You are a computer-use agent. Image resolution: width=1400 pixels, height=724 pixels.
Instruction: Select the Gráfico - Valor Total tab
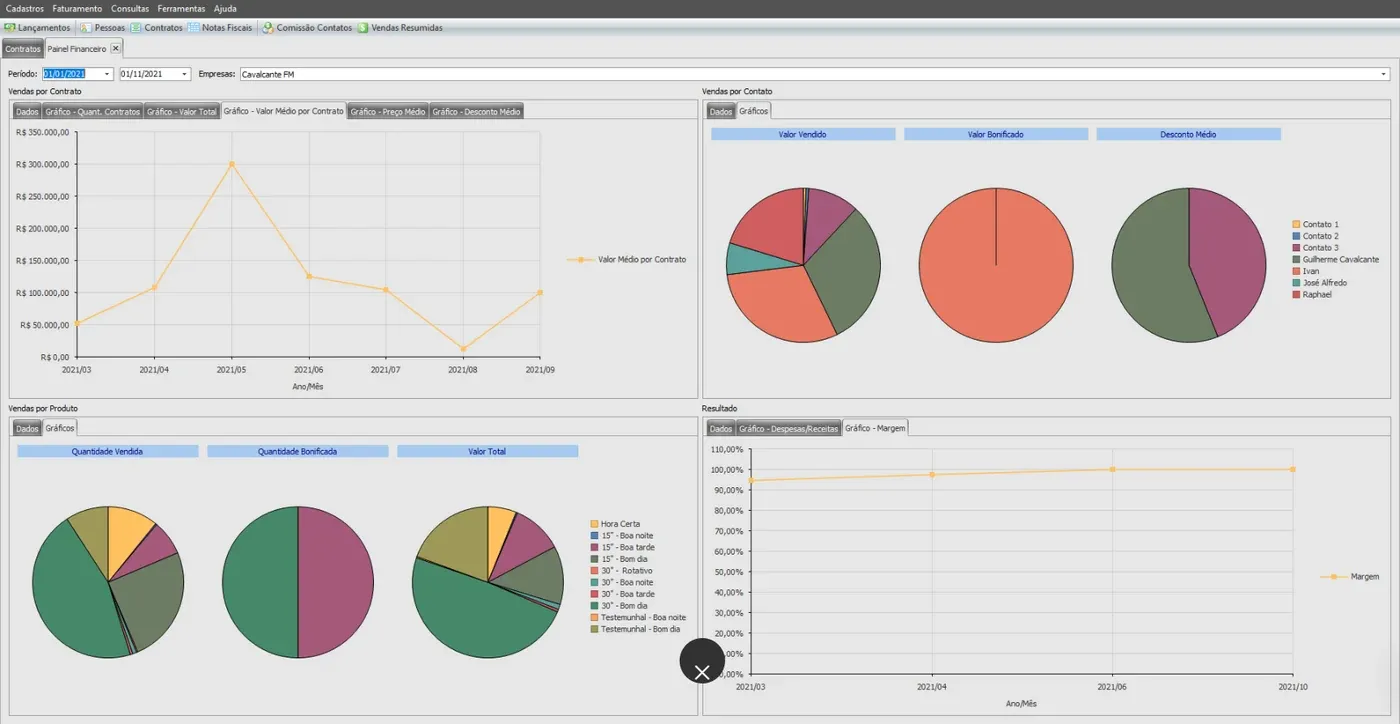coord(181,111)
